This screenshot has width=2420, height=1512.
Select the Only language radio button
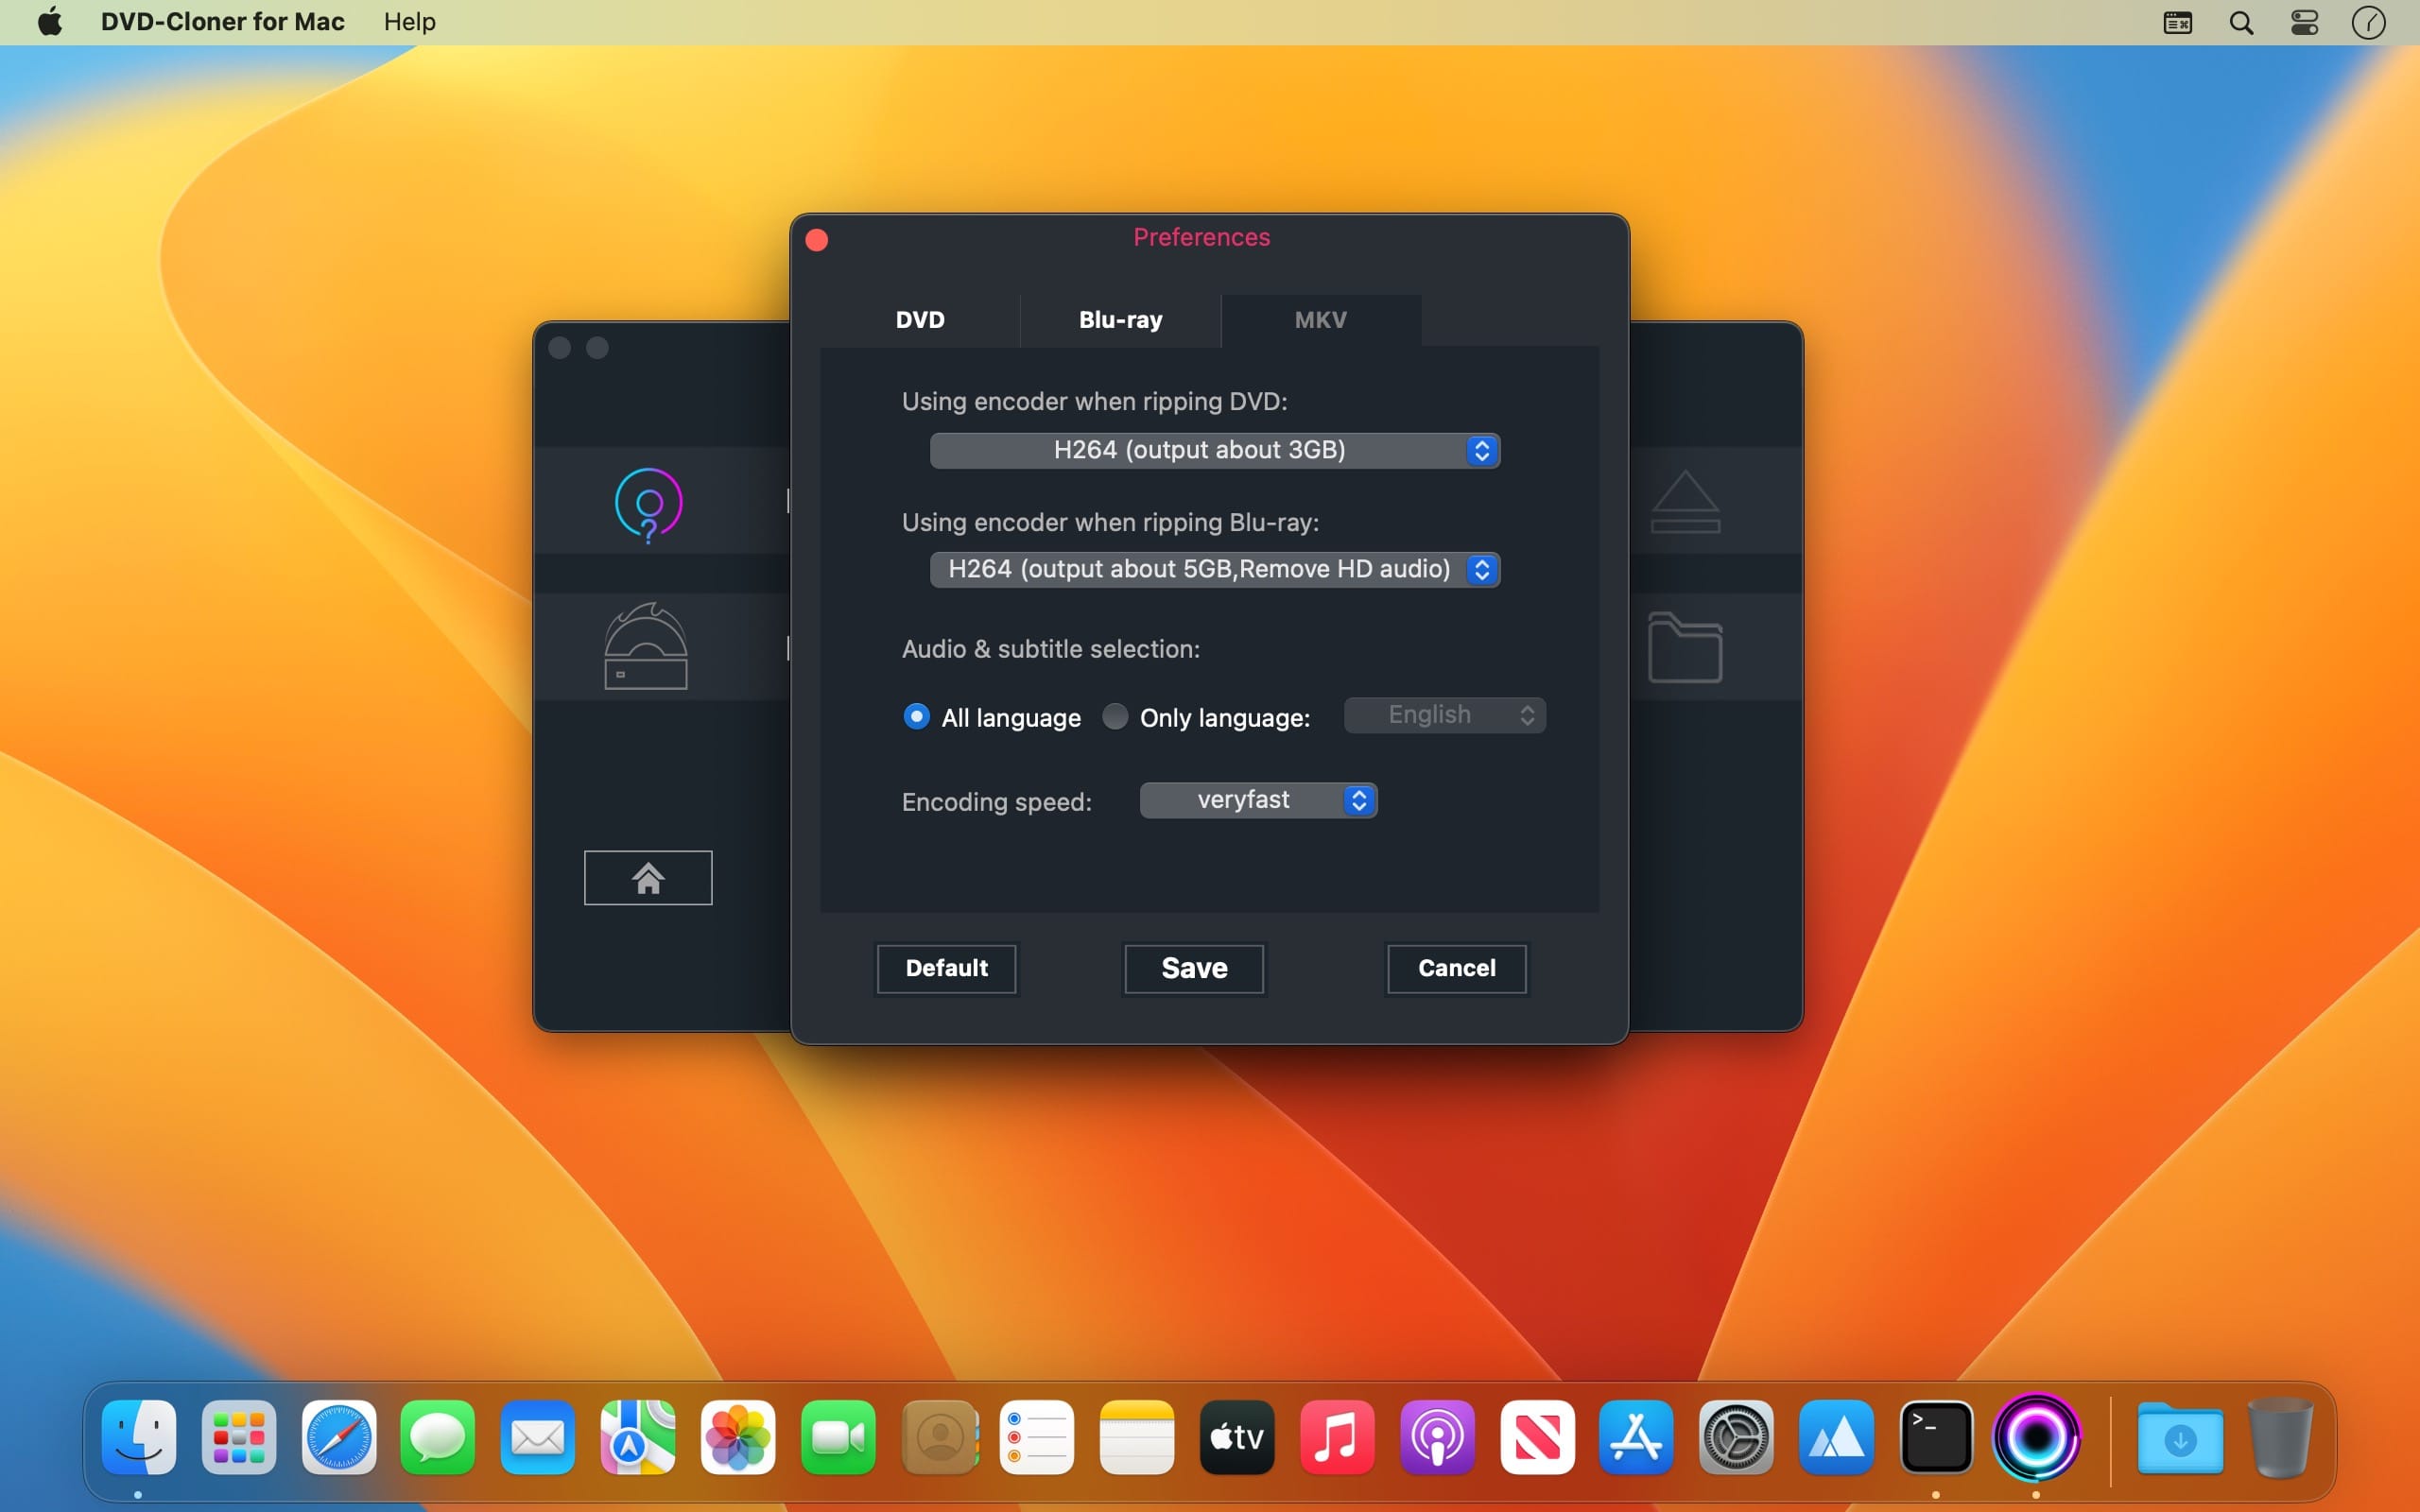[1115, 717]
